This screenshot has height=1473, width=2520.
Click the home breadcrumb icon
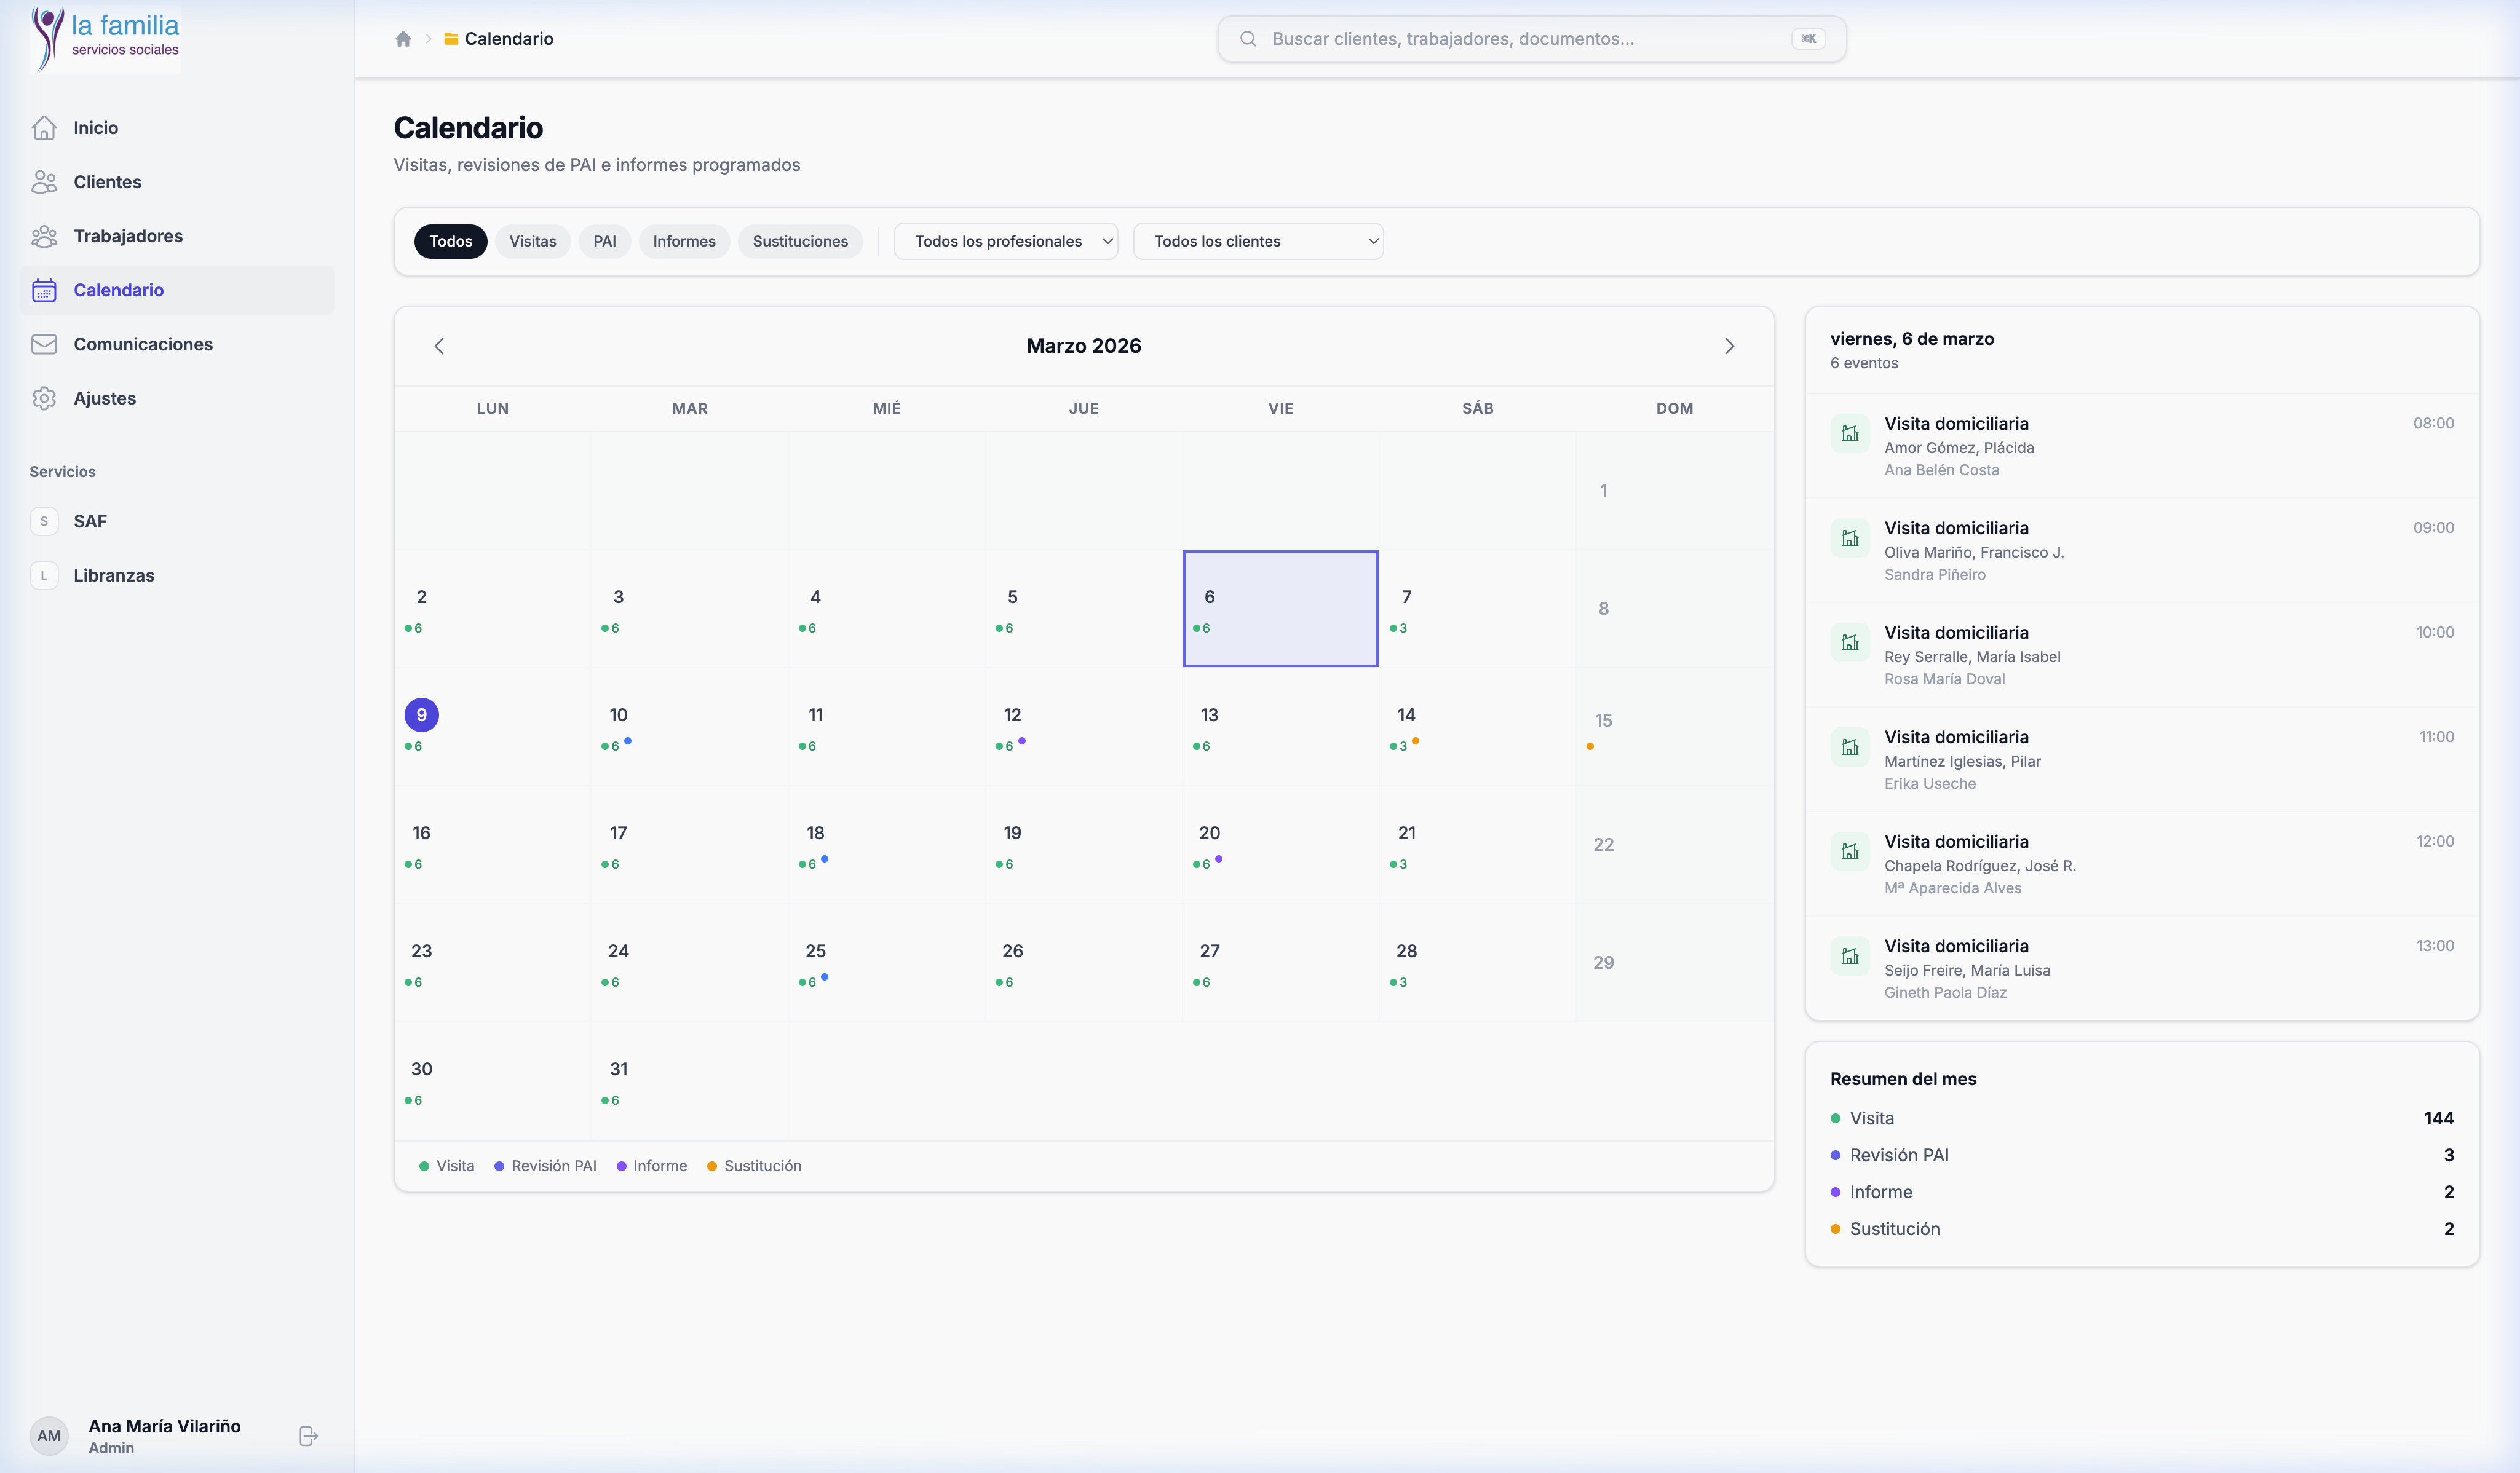403,39
